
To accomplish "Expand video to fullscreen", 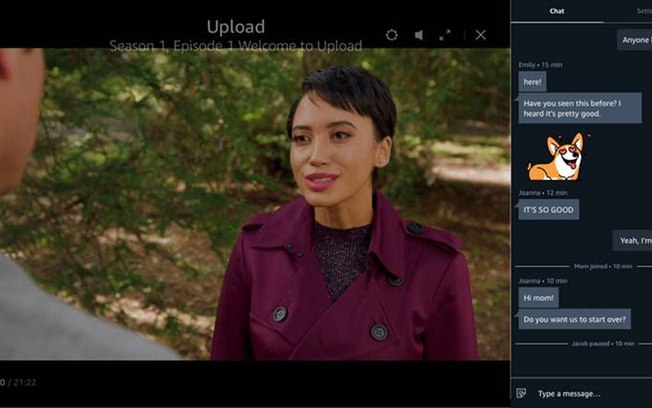I will (445, 35).
